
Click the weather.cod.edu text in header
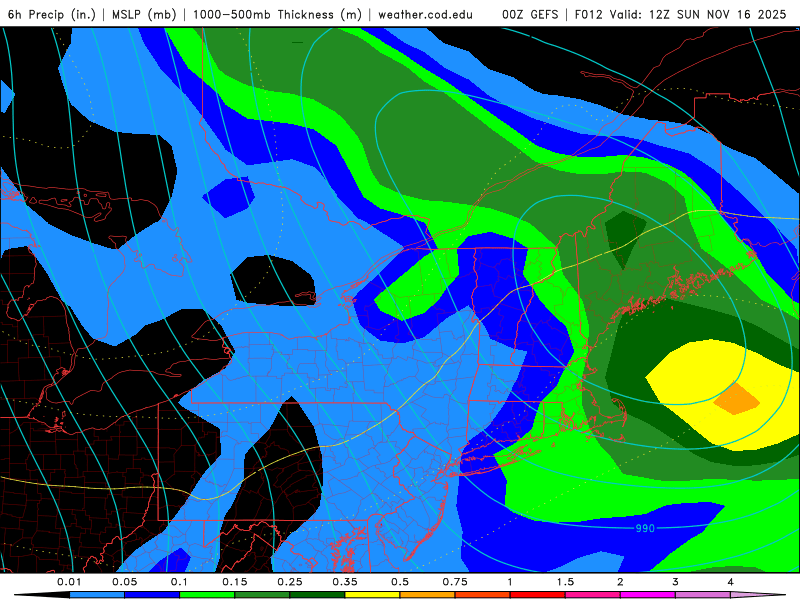click(x=425, y=14)
